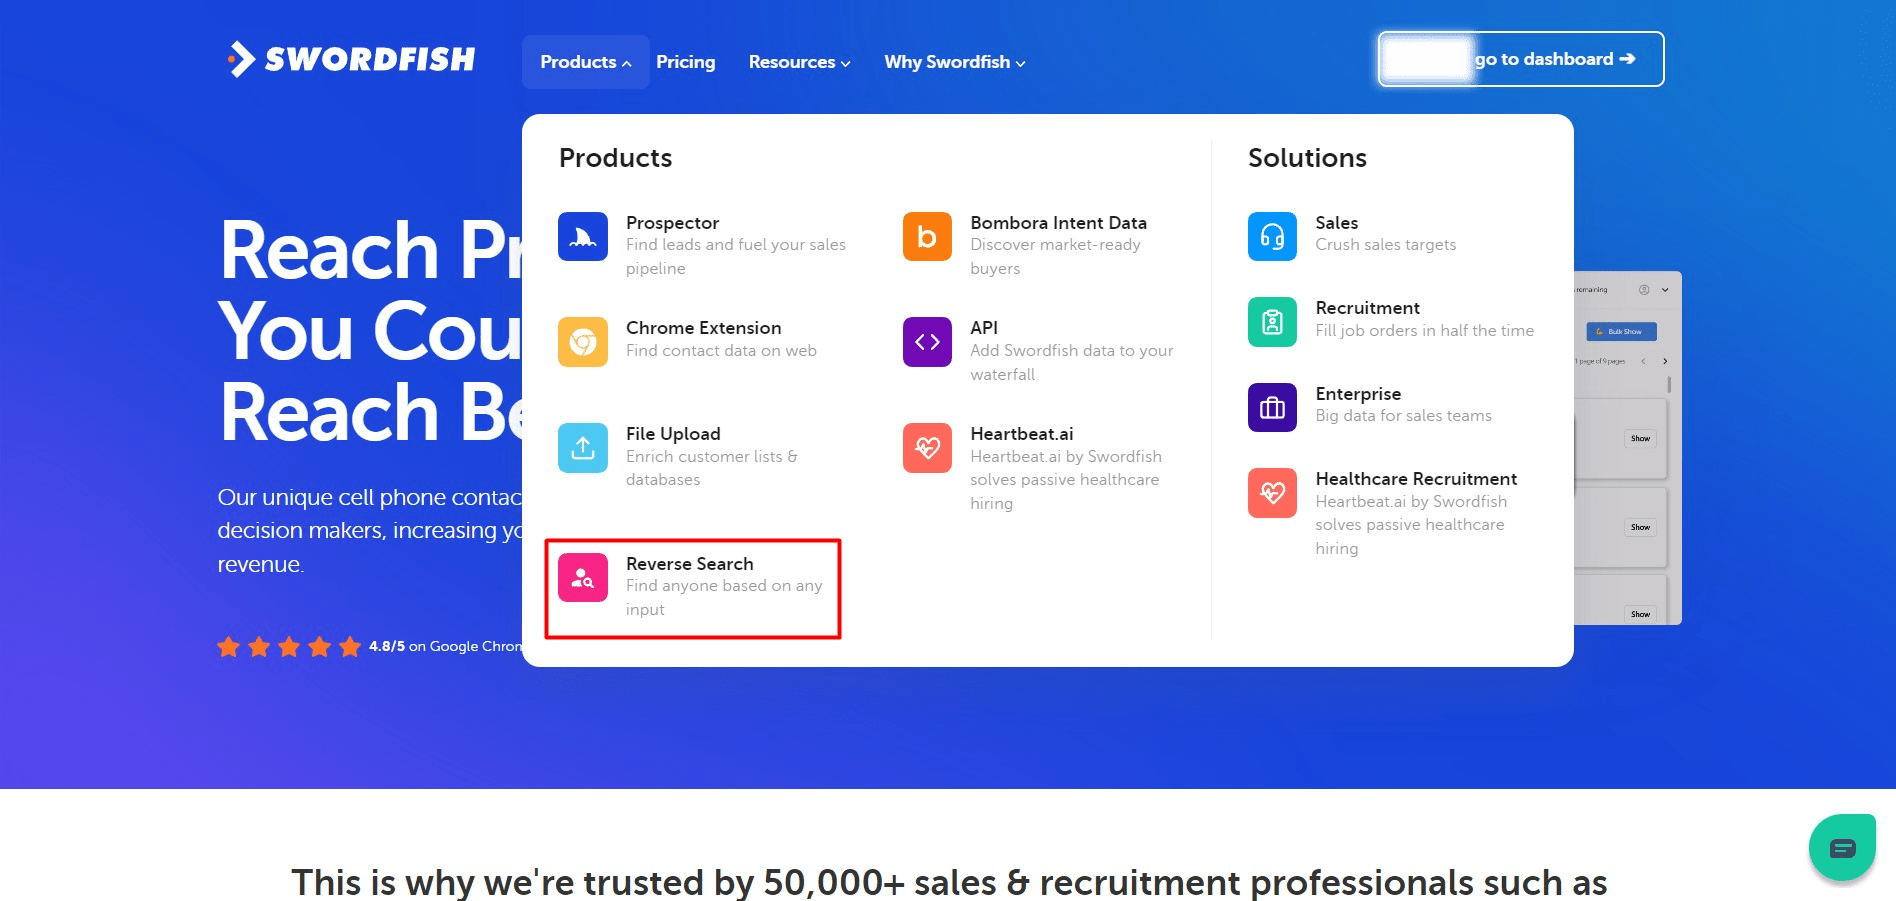Collapse the Products dropdown menu
This screenshot has width=1896, height=901.
point(585,62)
